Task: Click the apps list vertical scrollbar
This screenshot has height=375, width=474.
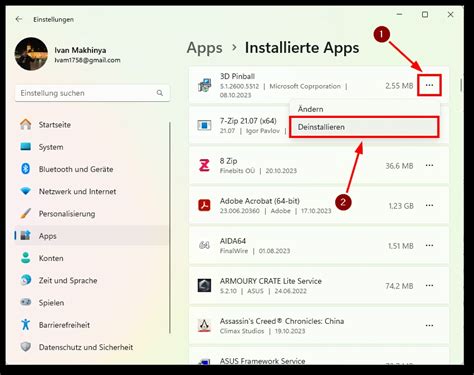Action: (x=461, y=85)
